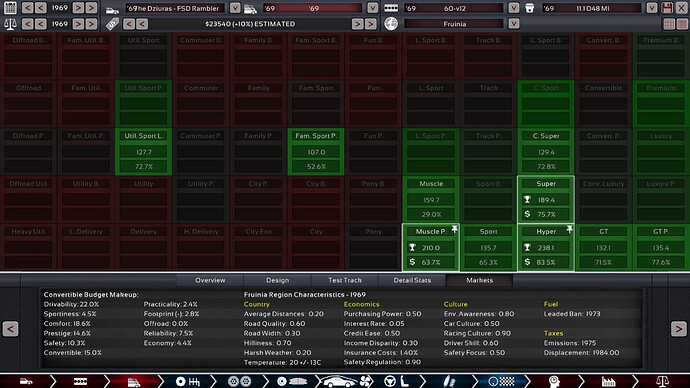The height and width of the screenshot is (388, 690).
Task: Expand the car model dropdown for FSD Rambler
Action: click(x=235, y=8)
